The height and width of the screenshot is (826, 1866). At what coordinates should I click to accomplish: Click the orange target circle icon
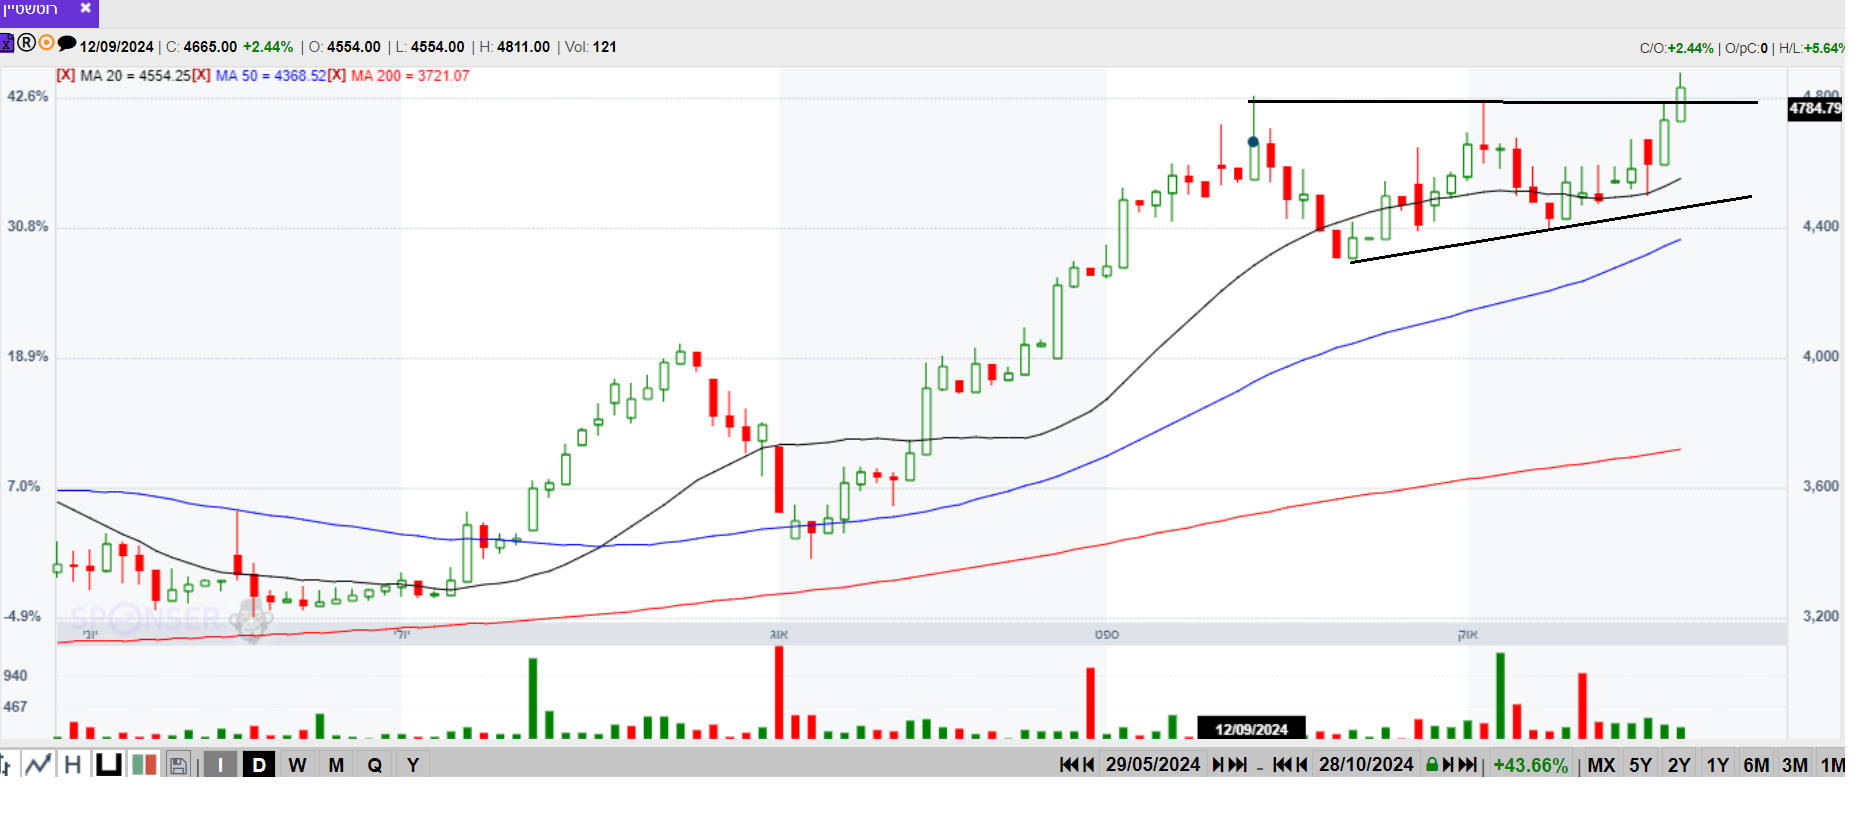click(46, 43)
